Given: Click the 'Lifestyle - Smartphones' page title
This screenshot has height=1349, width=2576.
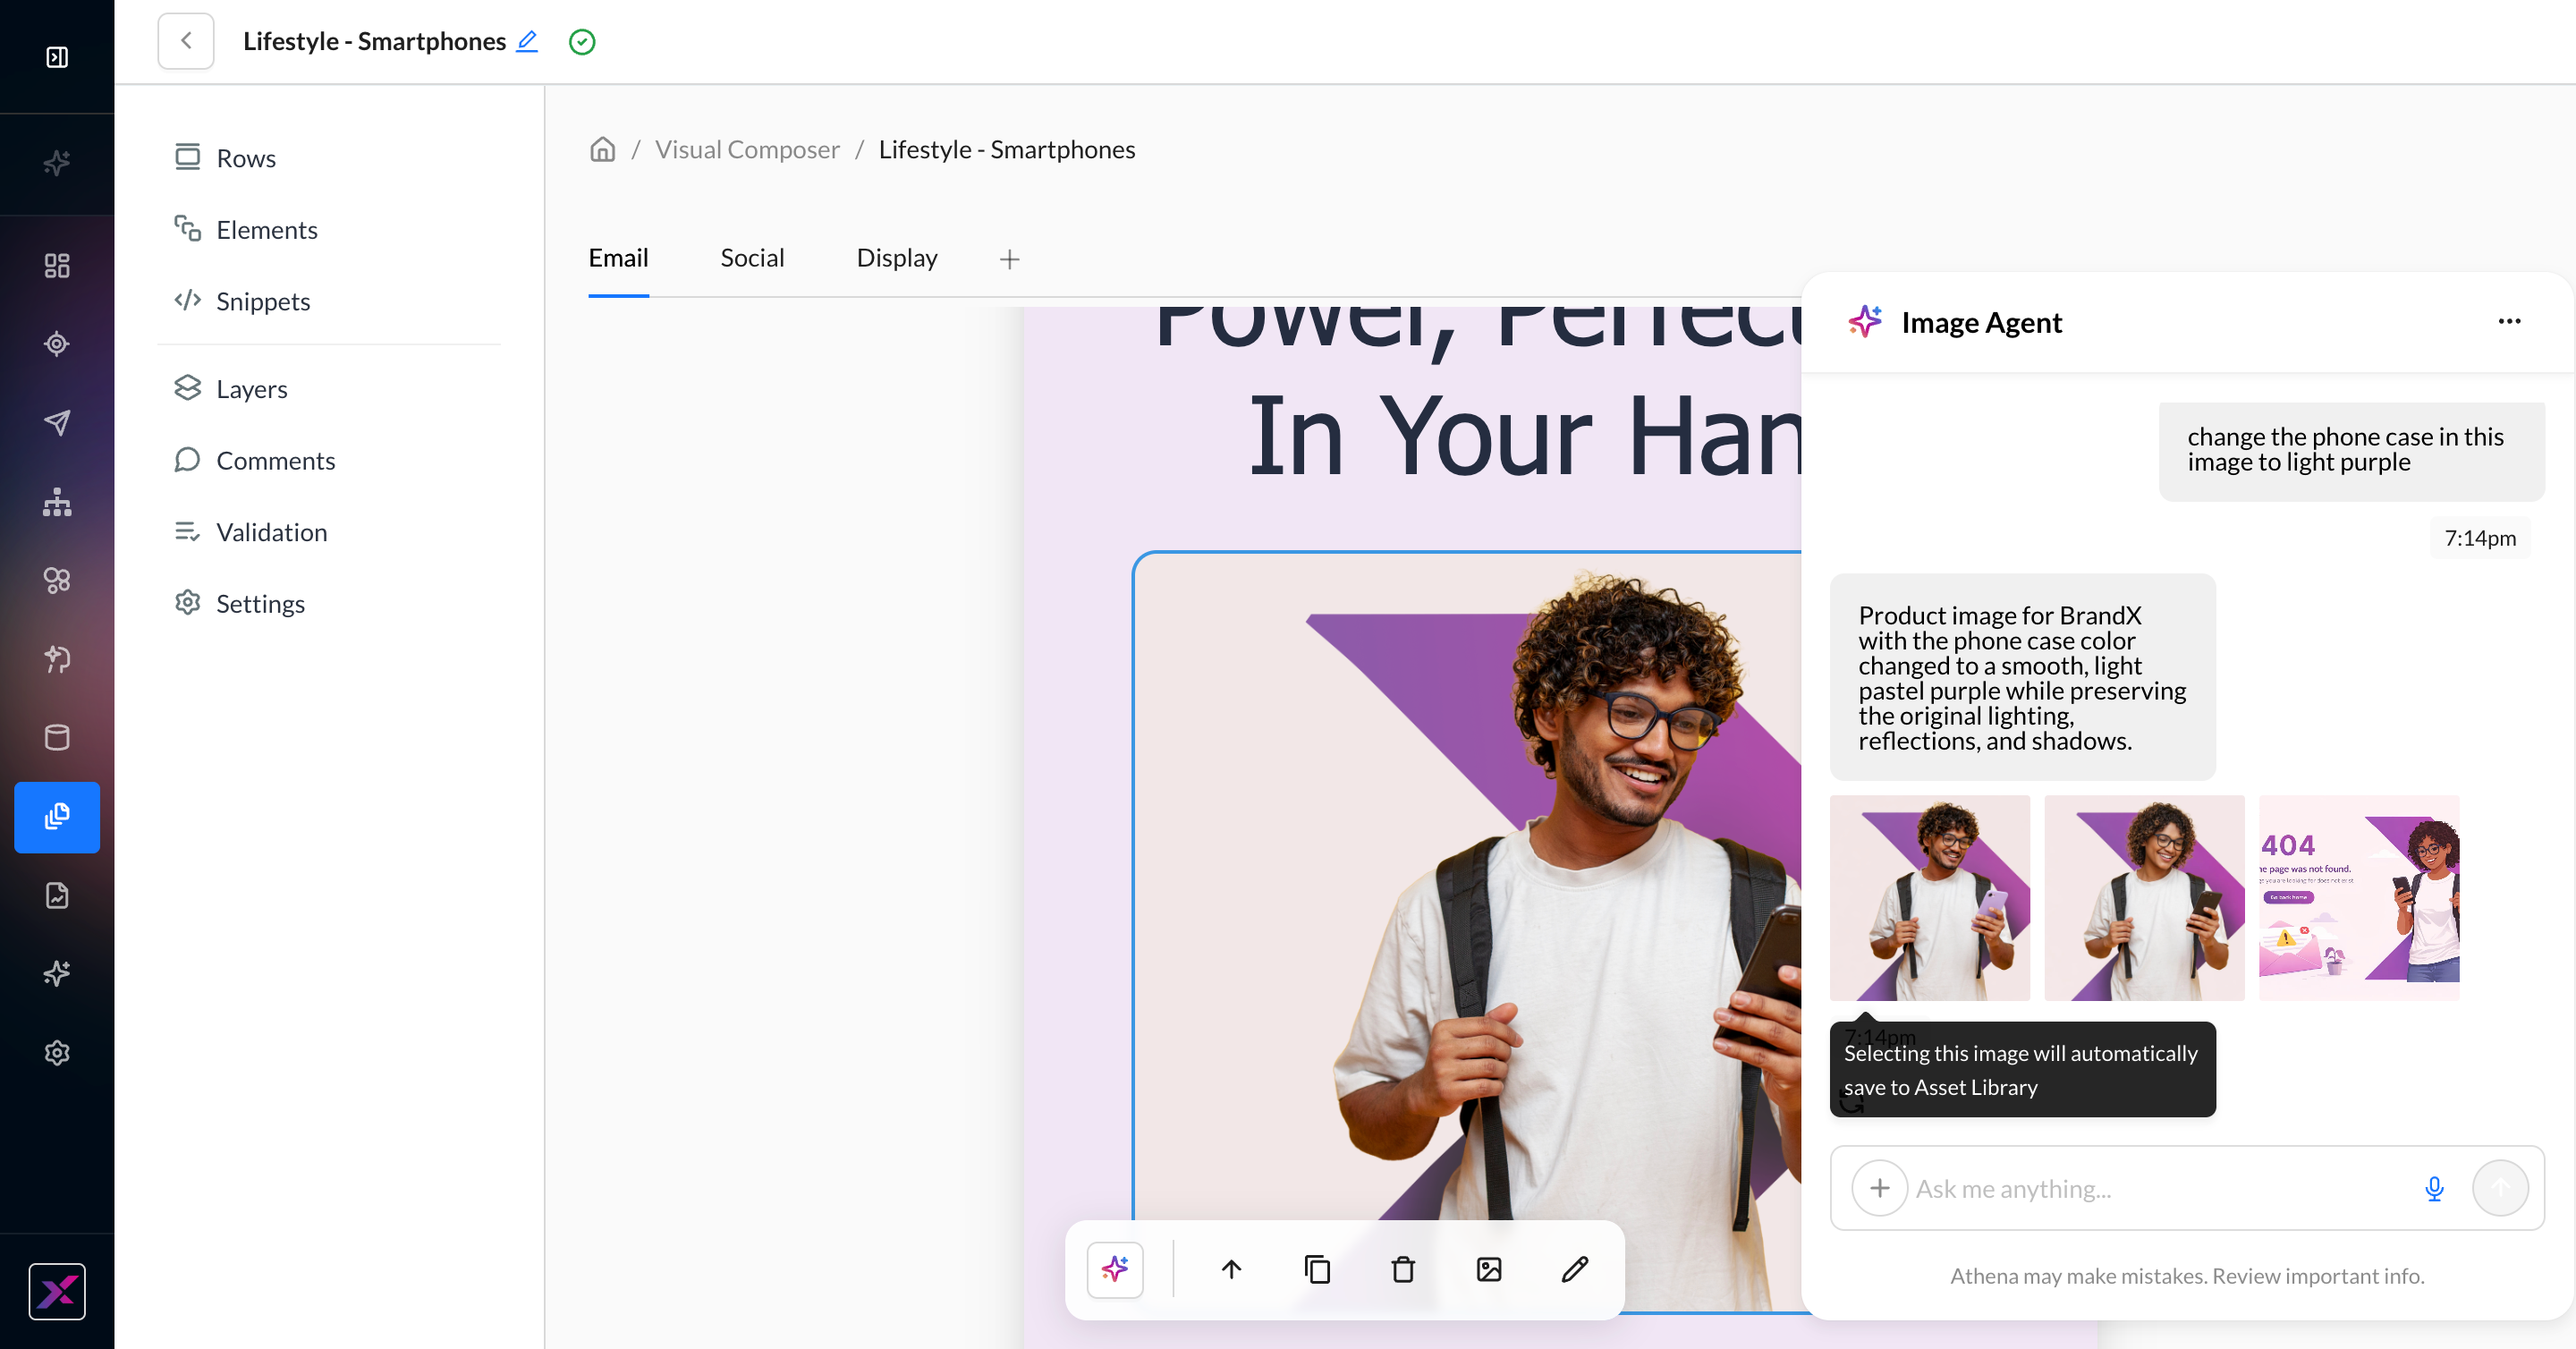Looking at the screenshot, I should (x=374, y=41).
